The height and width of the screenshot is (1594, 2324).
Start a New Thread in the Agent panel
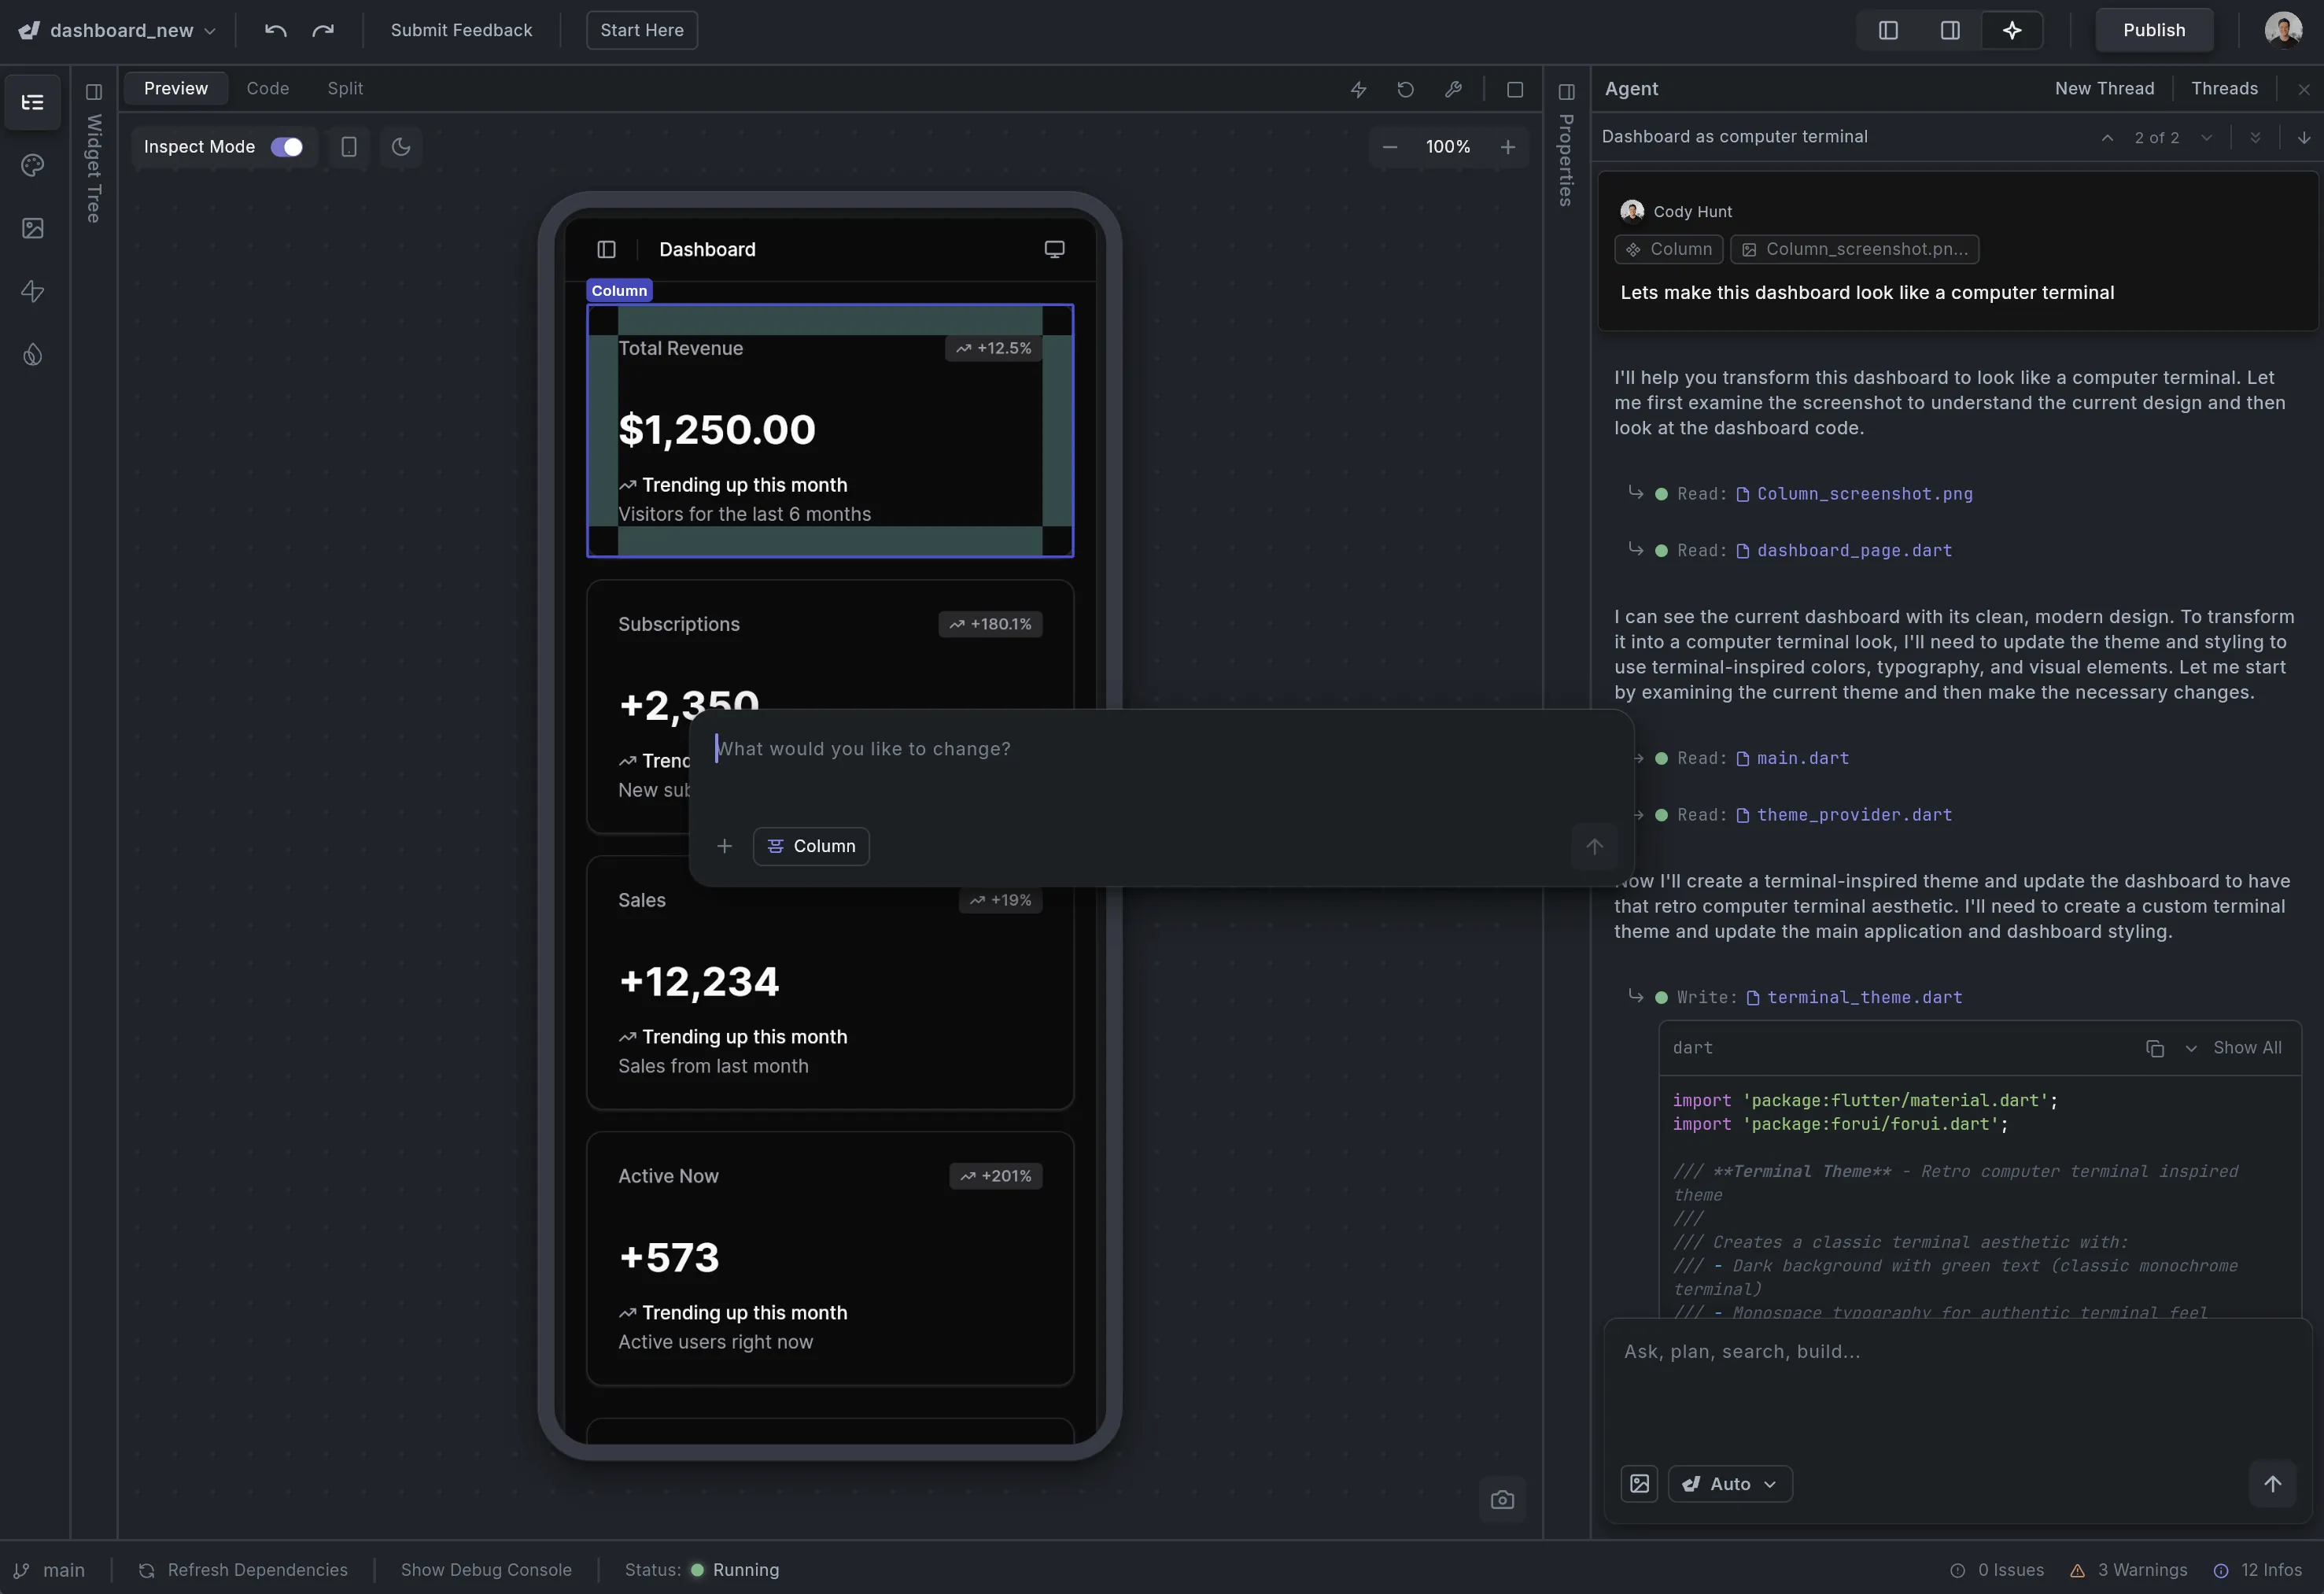pyautogui.click(x=2105, y=88)
